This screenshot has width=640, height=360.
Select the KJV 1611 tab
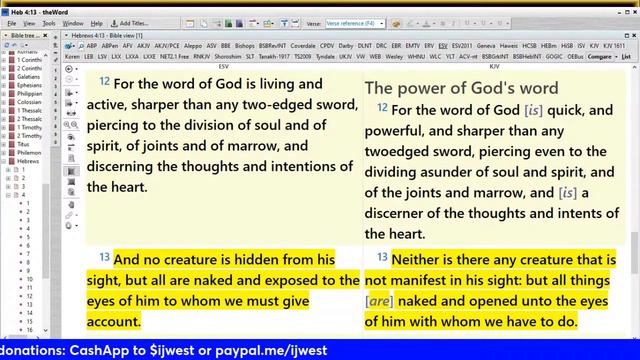[614, 46]
